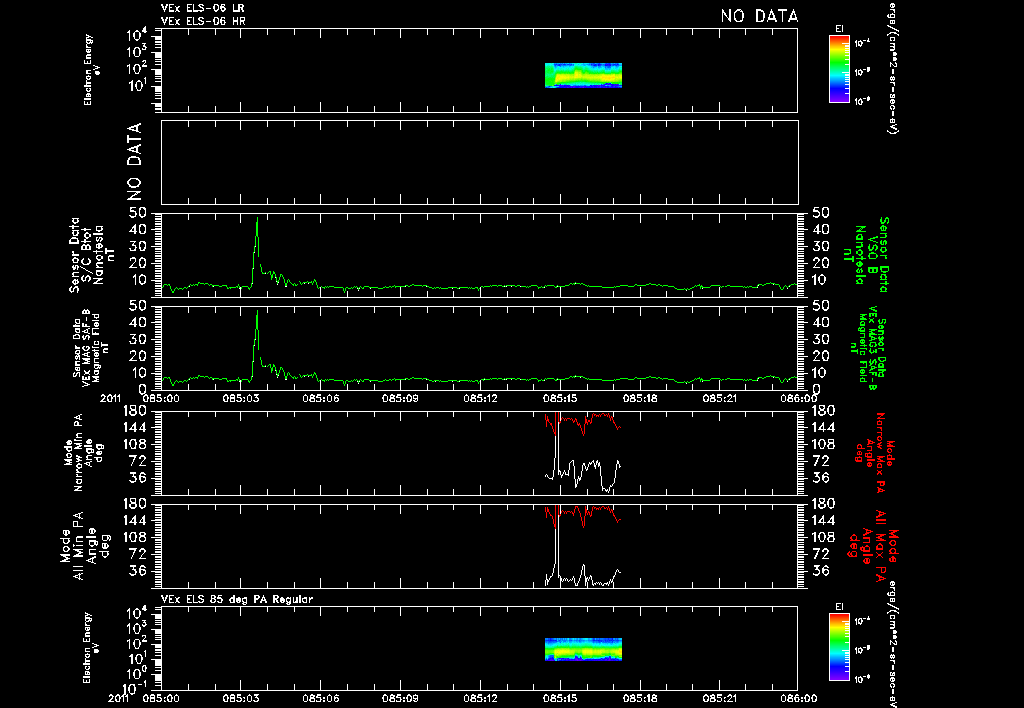Click the "Mode All Min PA Angle" axis label
The height and width of the screenshot is (708, 1024).
pos(86,545)
